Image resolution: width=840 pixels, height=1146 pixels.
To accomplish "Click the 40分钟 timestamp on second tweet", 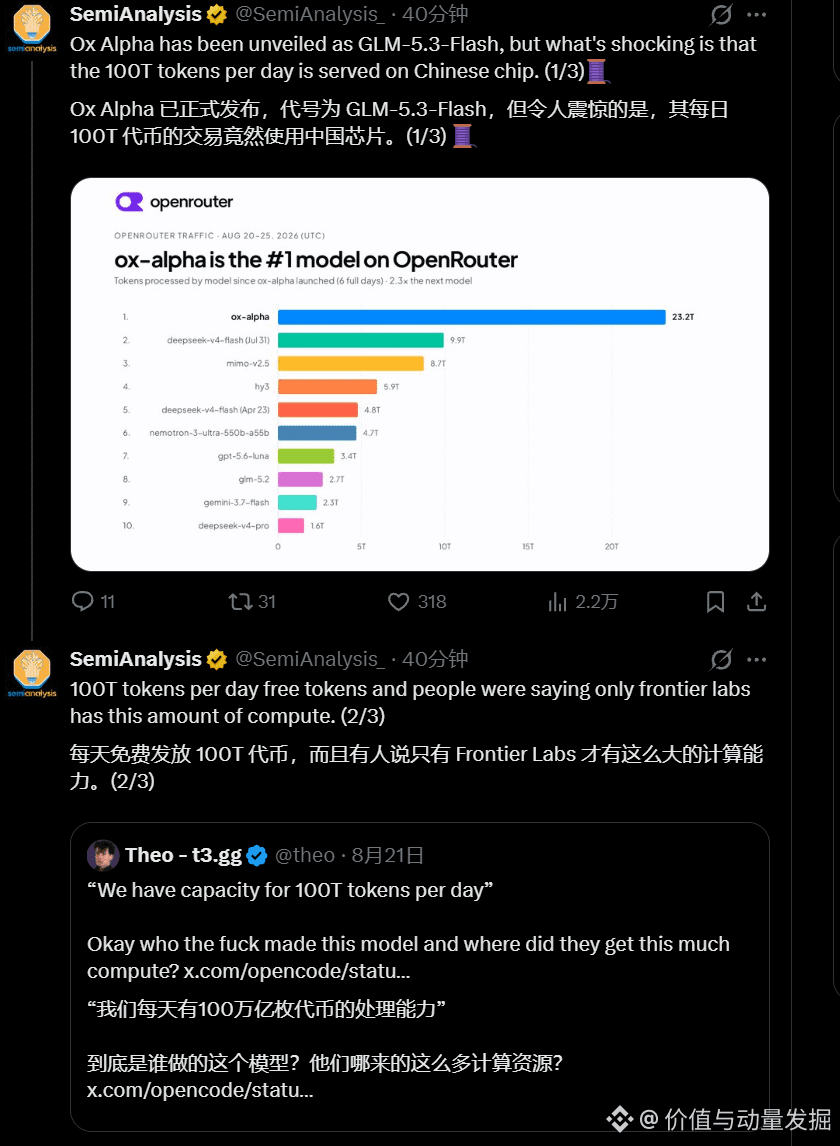I will coord(435,659).
